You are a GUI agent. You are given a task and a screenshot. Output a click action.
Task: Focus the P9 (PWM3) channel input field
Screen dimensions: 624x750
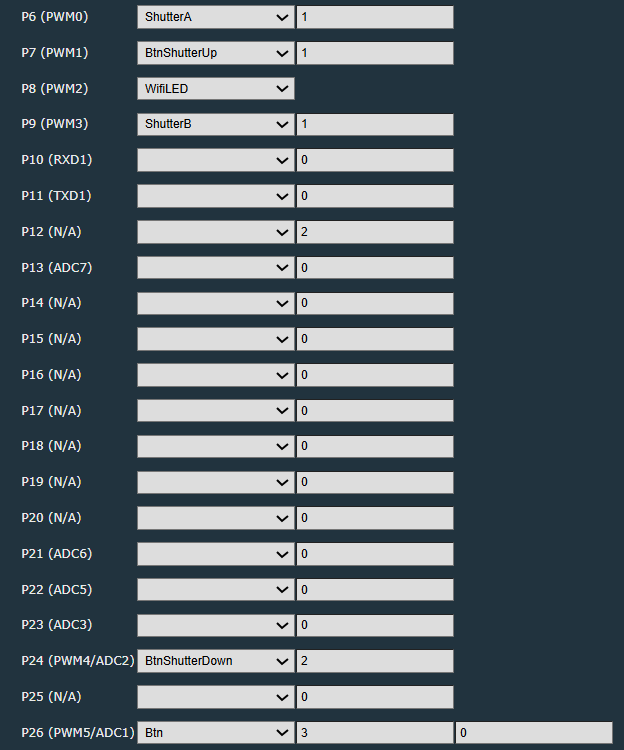pos(375,125)
